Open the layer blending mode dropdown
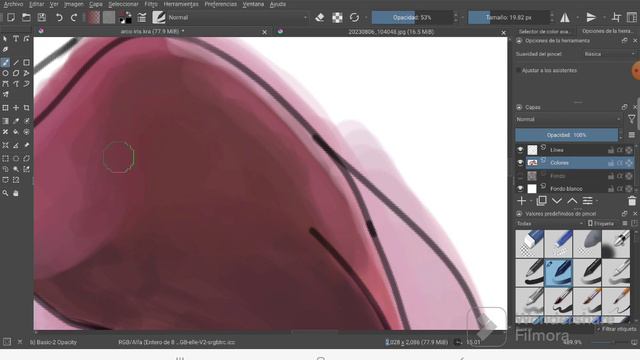640x360 pixels. click(x=568, y=119)
